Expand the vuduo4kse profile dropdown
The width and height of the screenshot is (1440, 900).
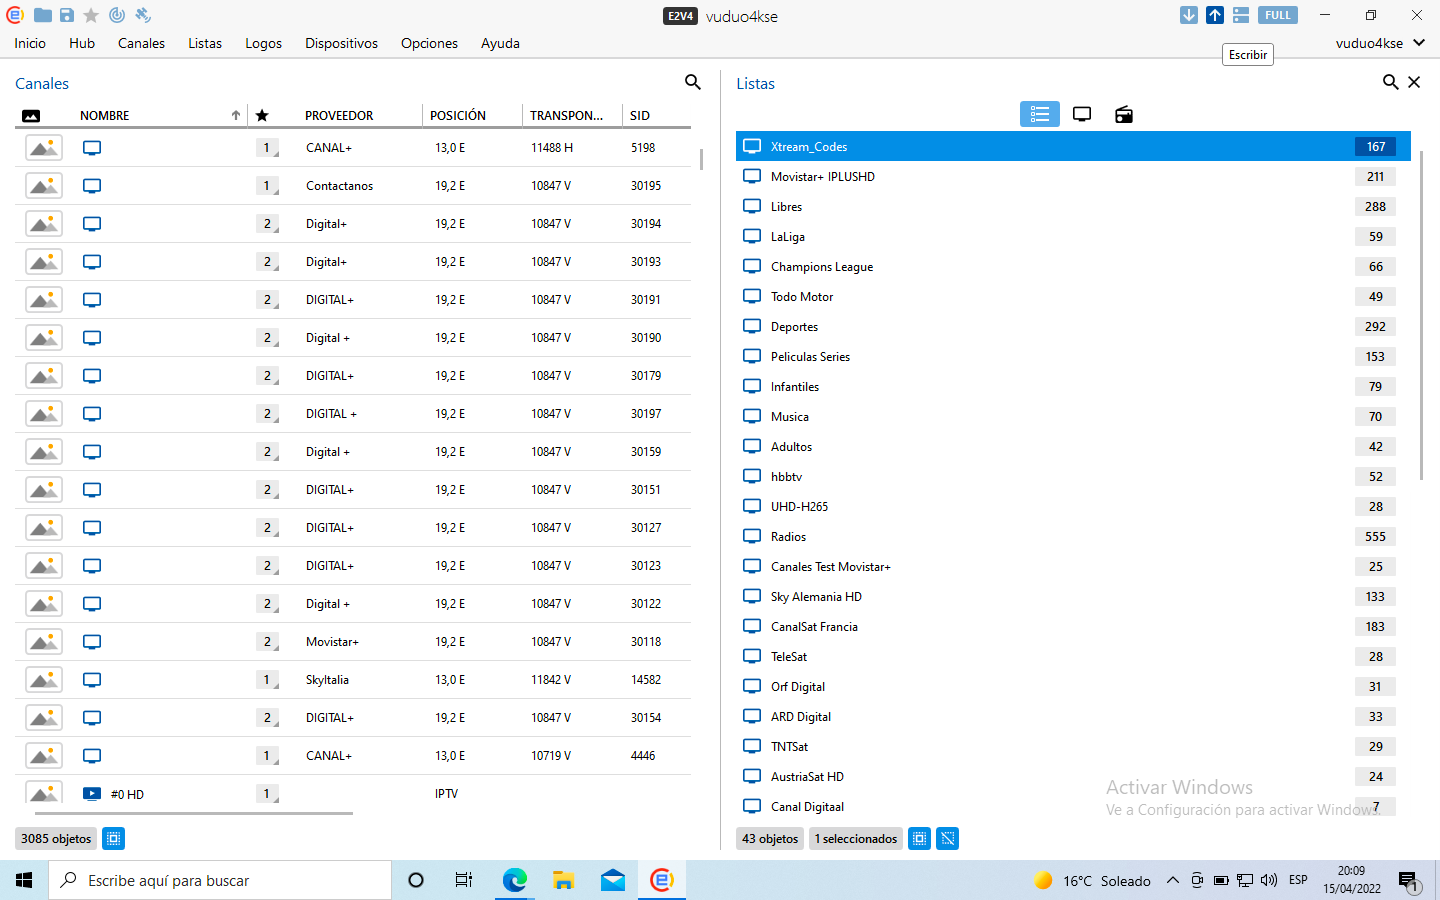pyautogui.click(x=1380, y=43)
